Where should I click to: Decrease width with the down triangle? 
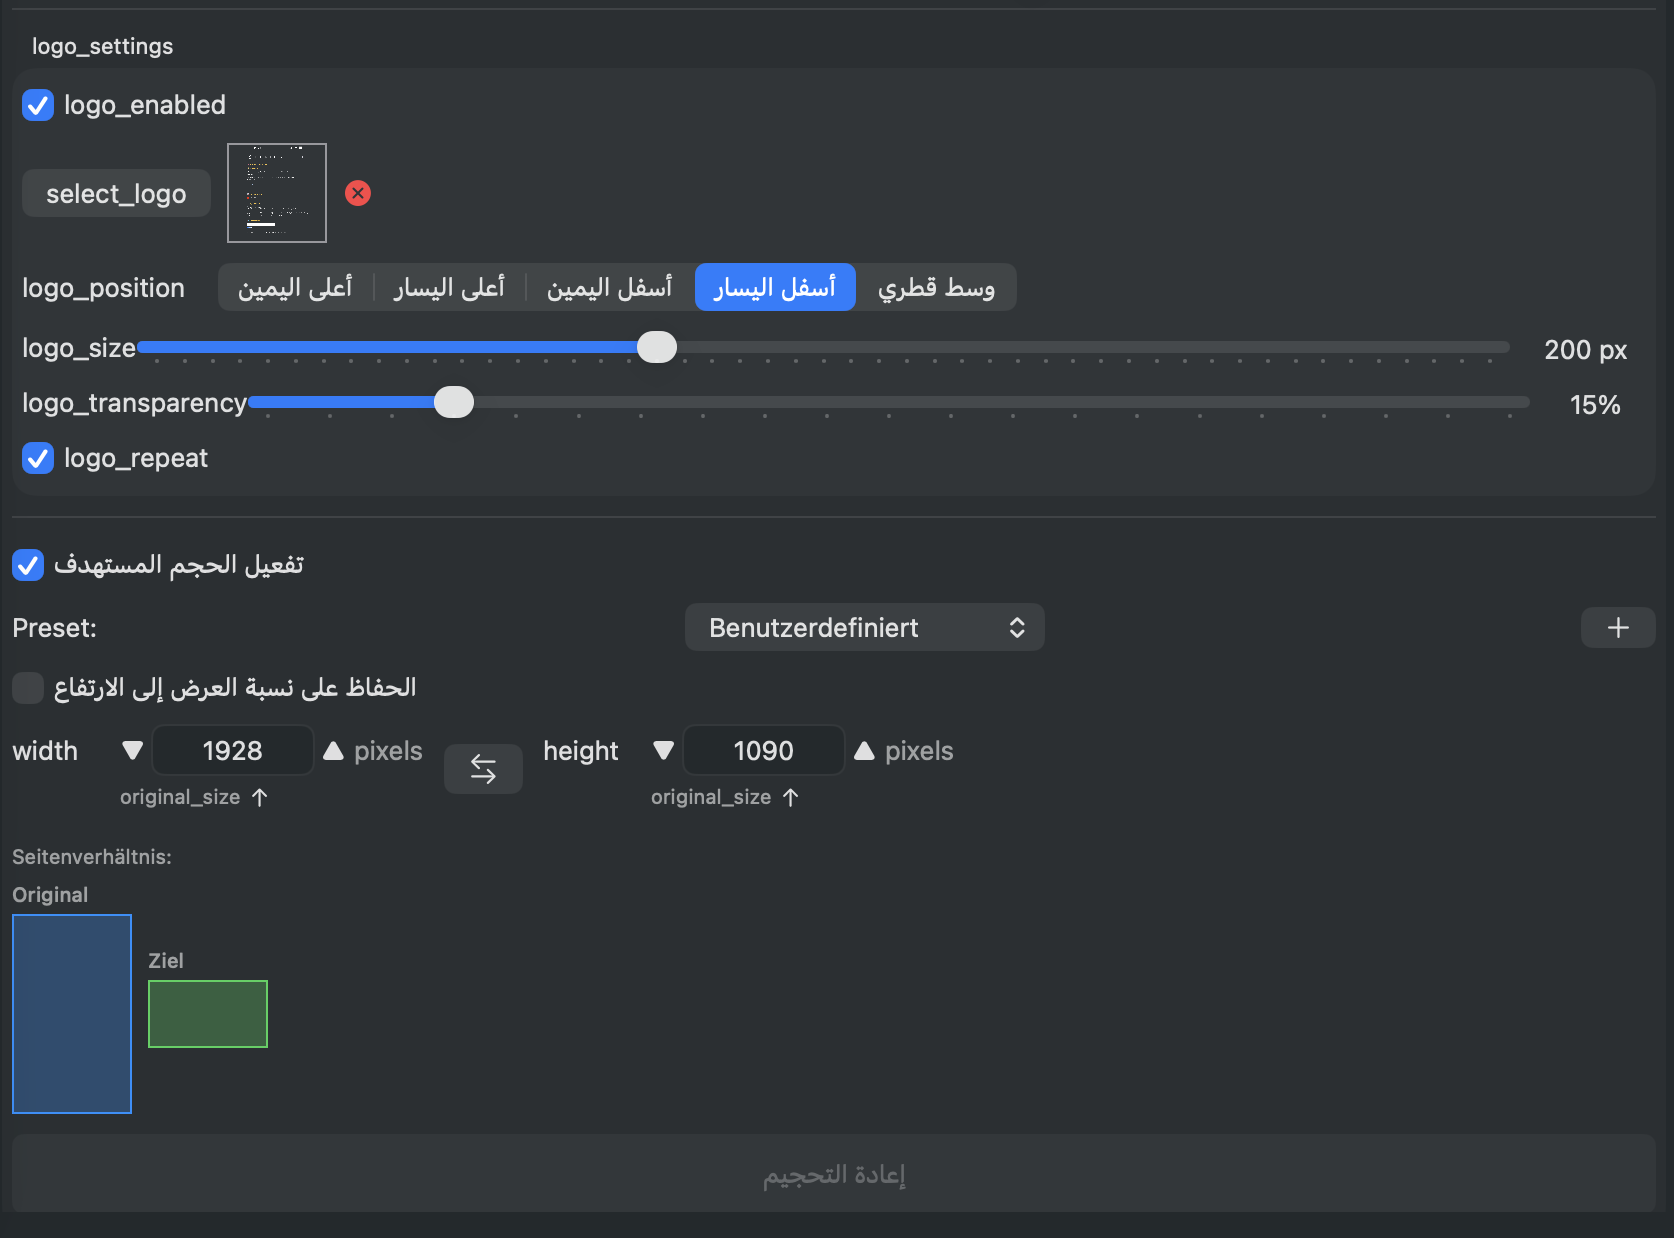click(x=132, y=751)
